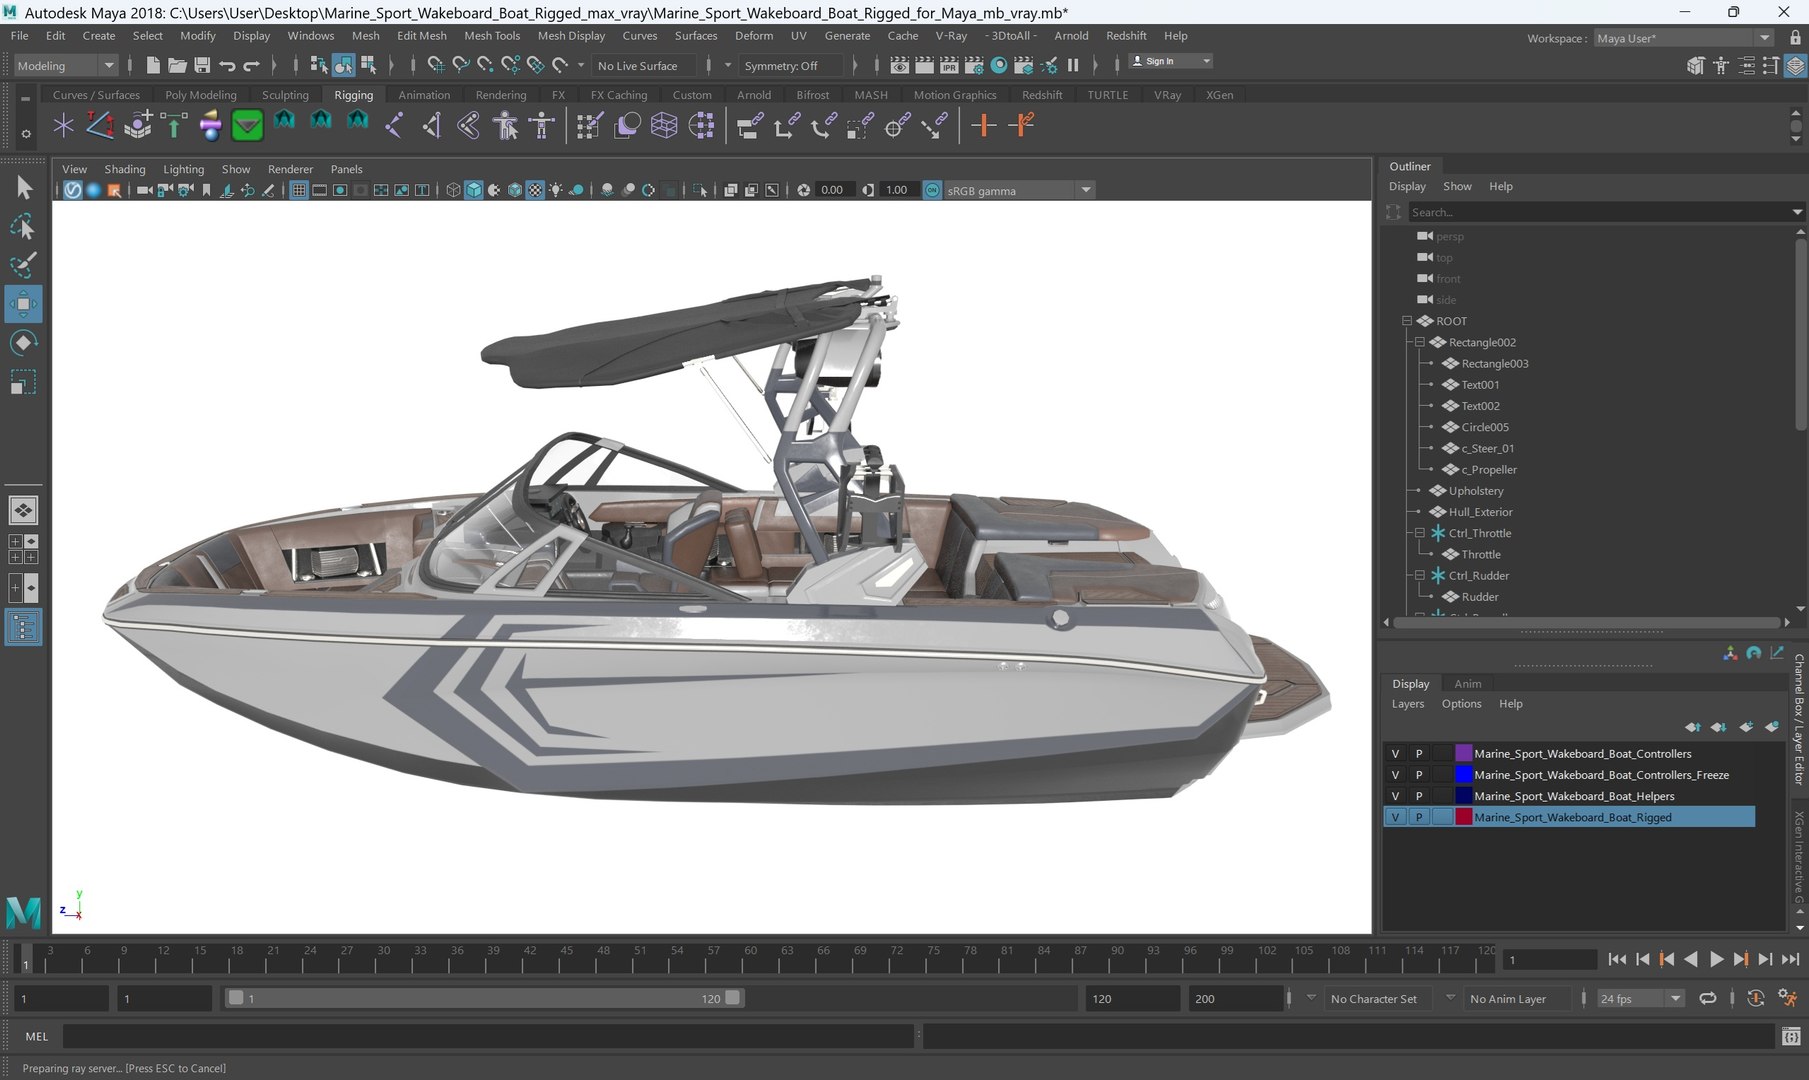
Task: Open the viewport Shading menu
Action: (125, 169)
